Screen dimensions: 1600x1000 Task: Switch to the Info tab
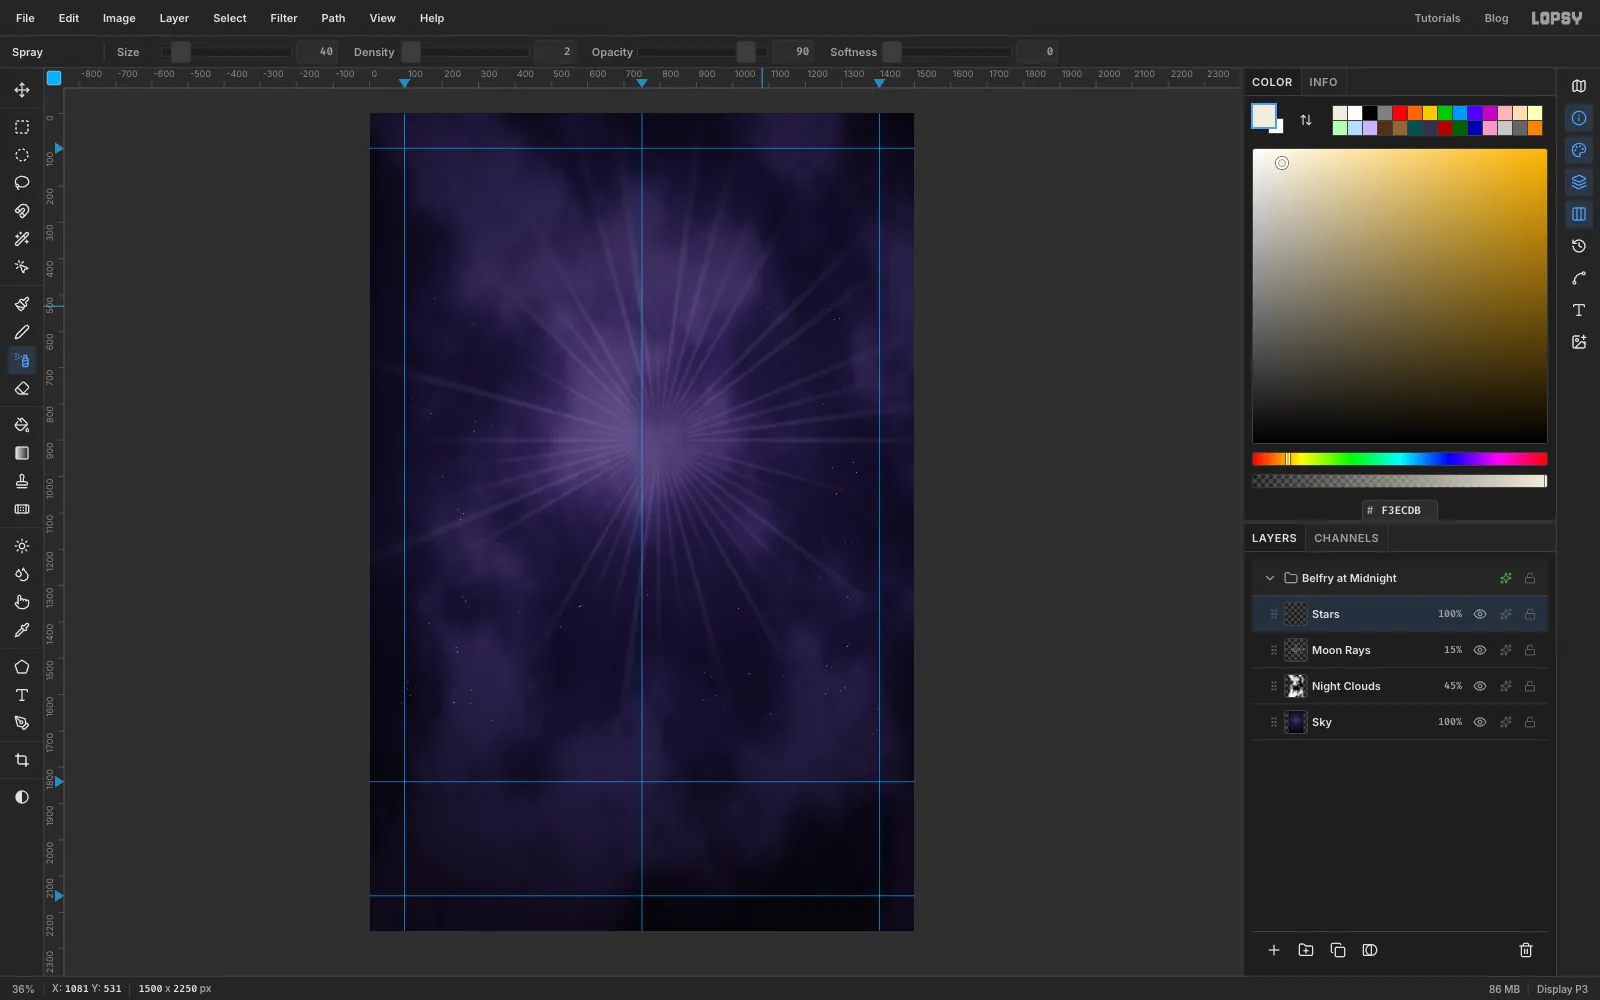1323,82
